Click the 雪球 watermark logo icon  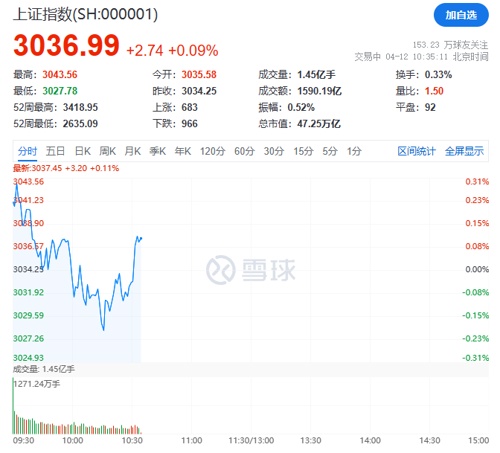(x=221, y=270)
